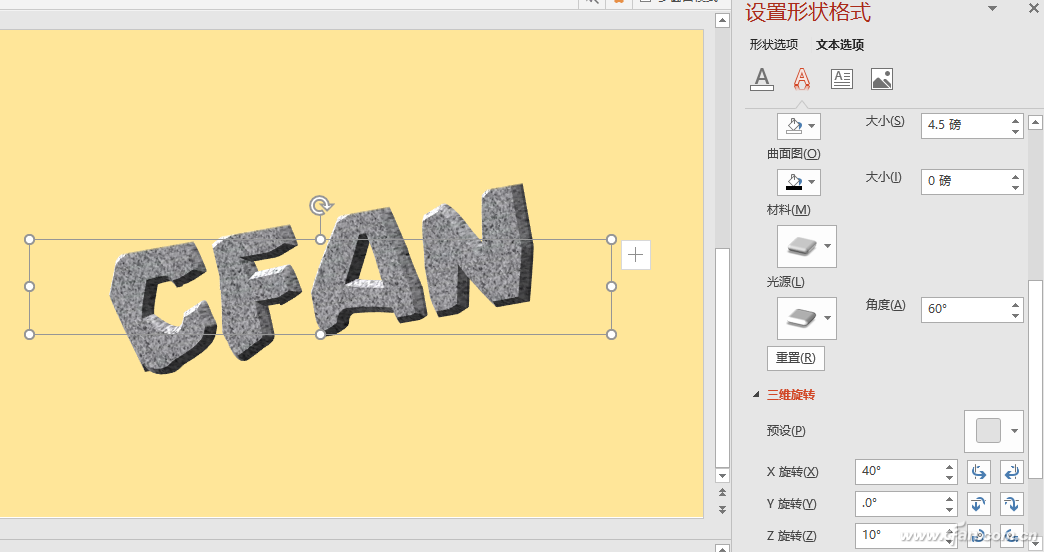Increase the 4.5 磅 depth size
The image size is (1044, 552).
click(x=1015, y=120)
